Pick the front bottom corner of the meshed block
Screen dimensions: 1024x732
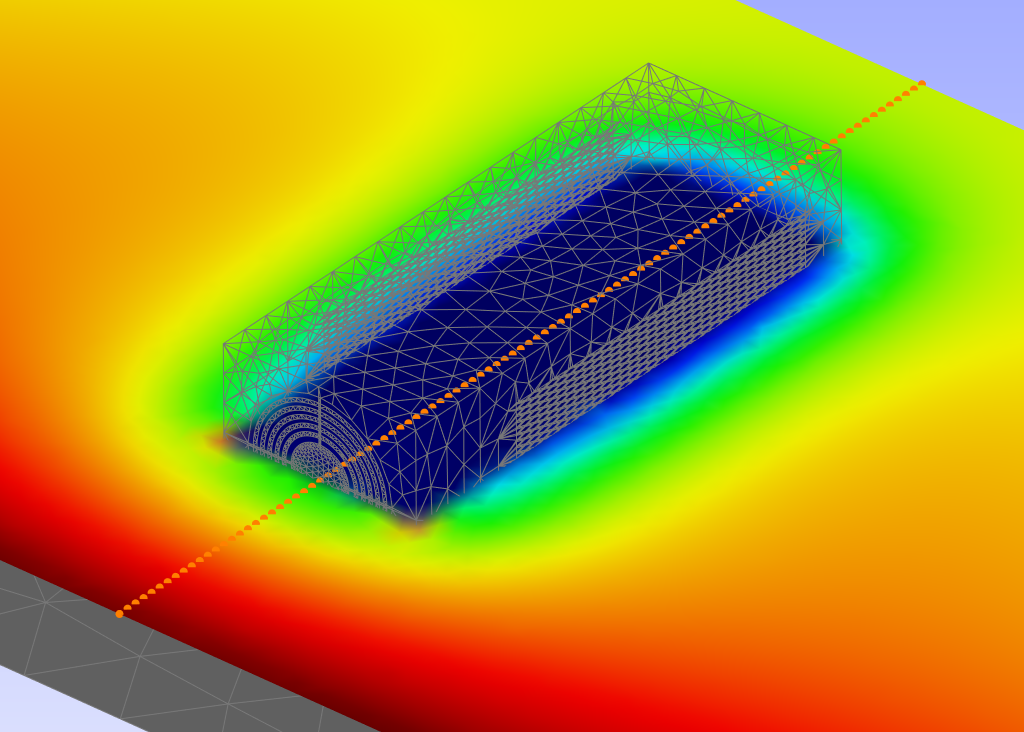(418, 520)
